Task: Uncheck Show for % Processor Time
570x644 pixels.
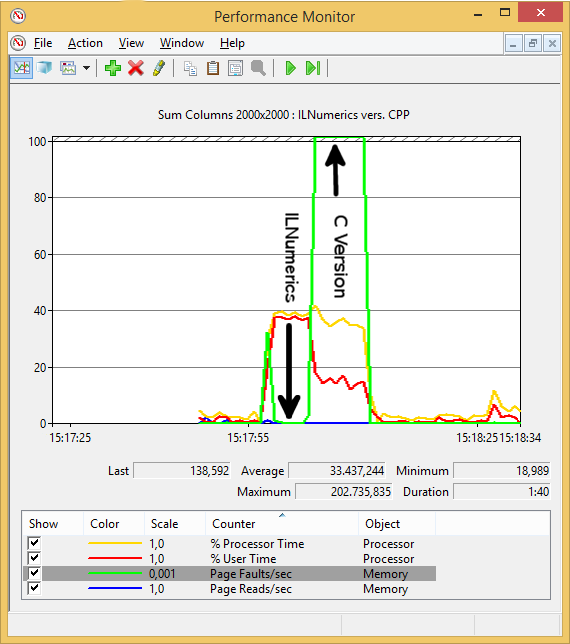Action: coord(34,543)
